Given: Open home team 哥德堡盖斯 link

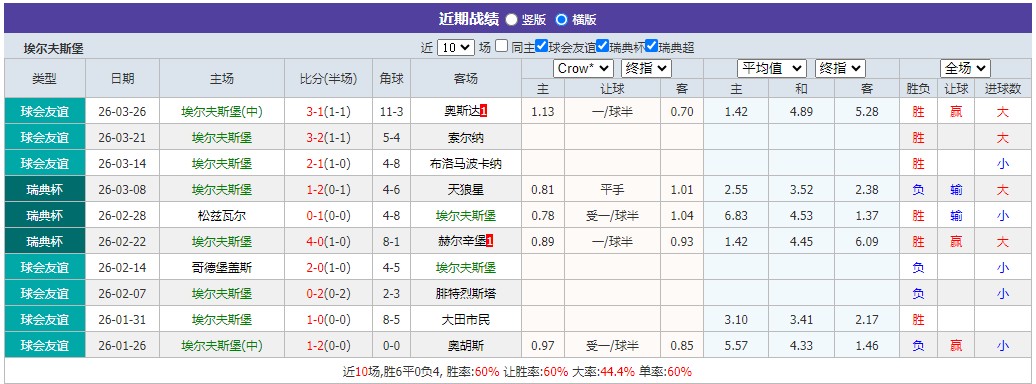Looking at the screenshot, I should click(221, 268).
